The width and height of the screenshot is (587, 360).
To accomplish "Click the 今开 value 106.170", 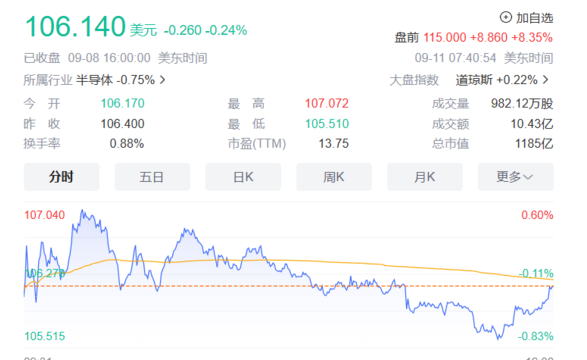I will coord(122,103).
